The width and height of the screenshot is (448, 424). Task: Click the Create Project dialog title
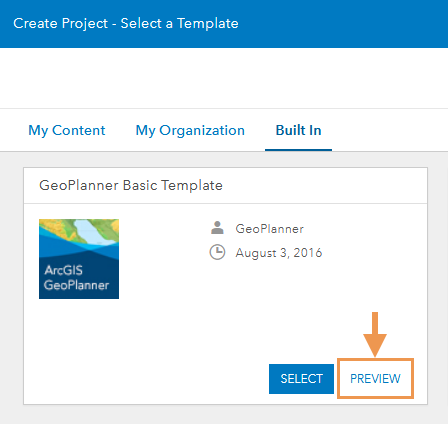point(126,23)
